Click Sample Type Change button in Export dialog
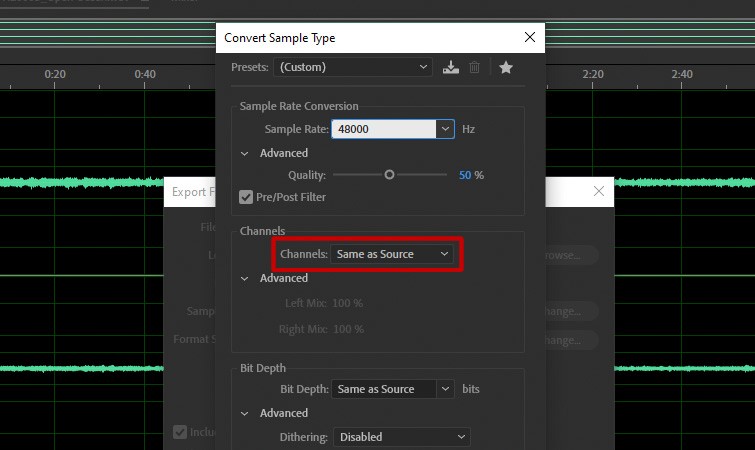Image resolution: width=755 pixels, height=450 pixels. click(x=572, y=311)
